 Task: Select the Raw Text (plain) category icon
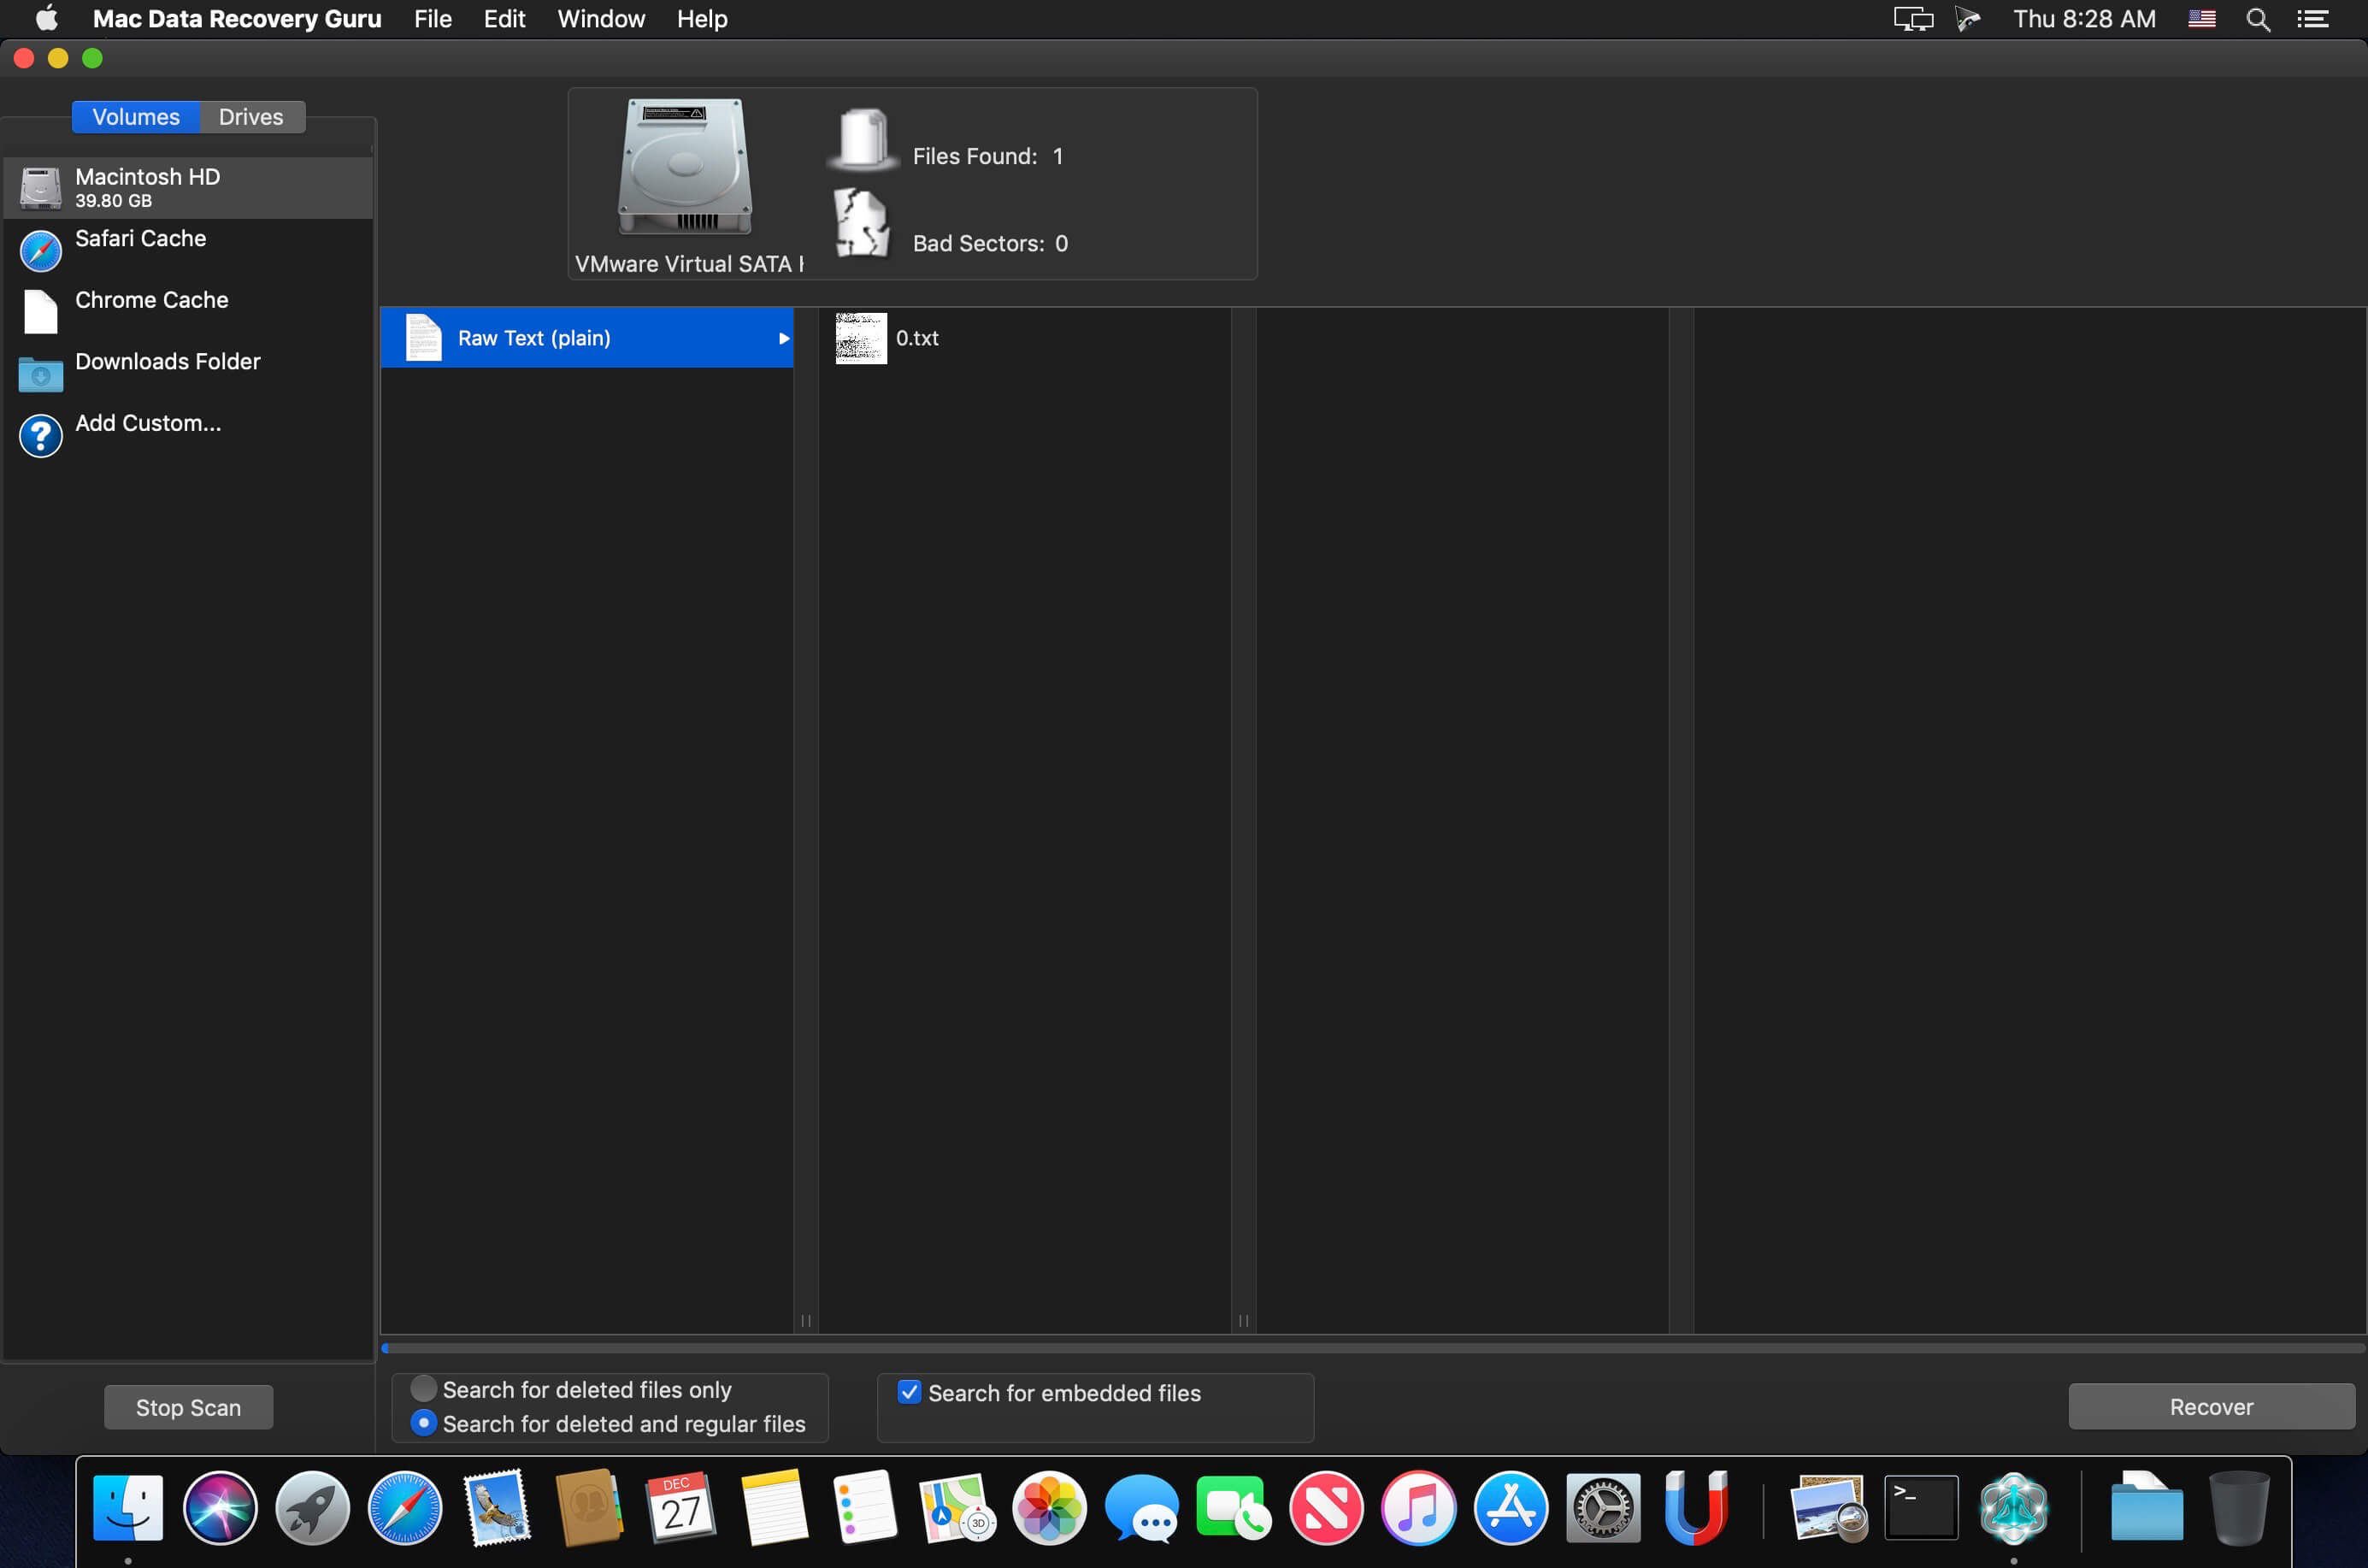[x=421, y=336]
